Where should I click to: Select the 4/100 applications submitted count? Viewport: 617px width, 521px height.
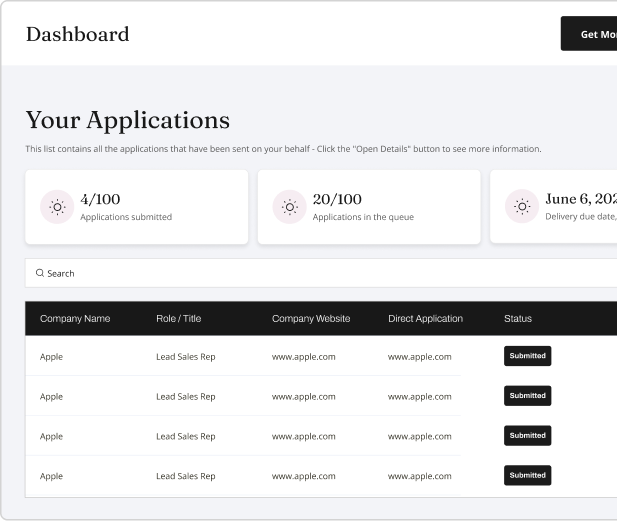100,199
